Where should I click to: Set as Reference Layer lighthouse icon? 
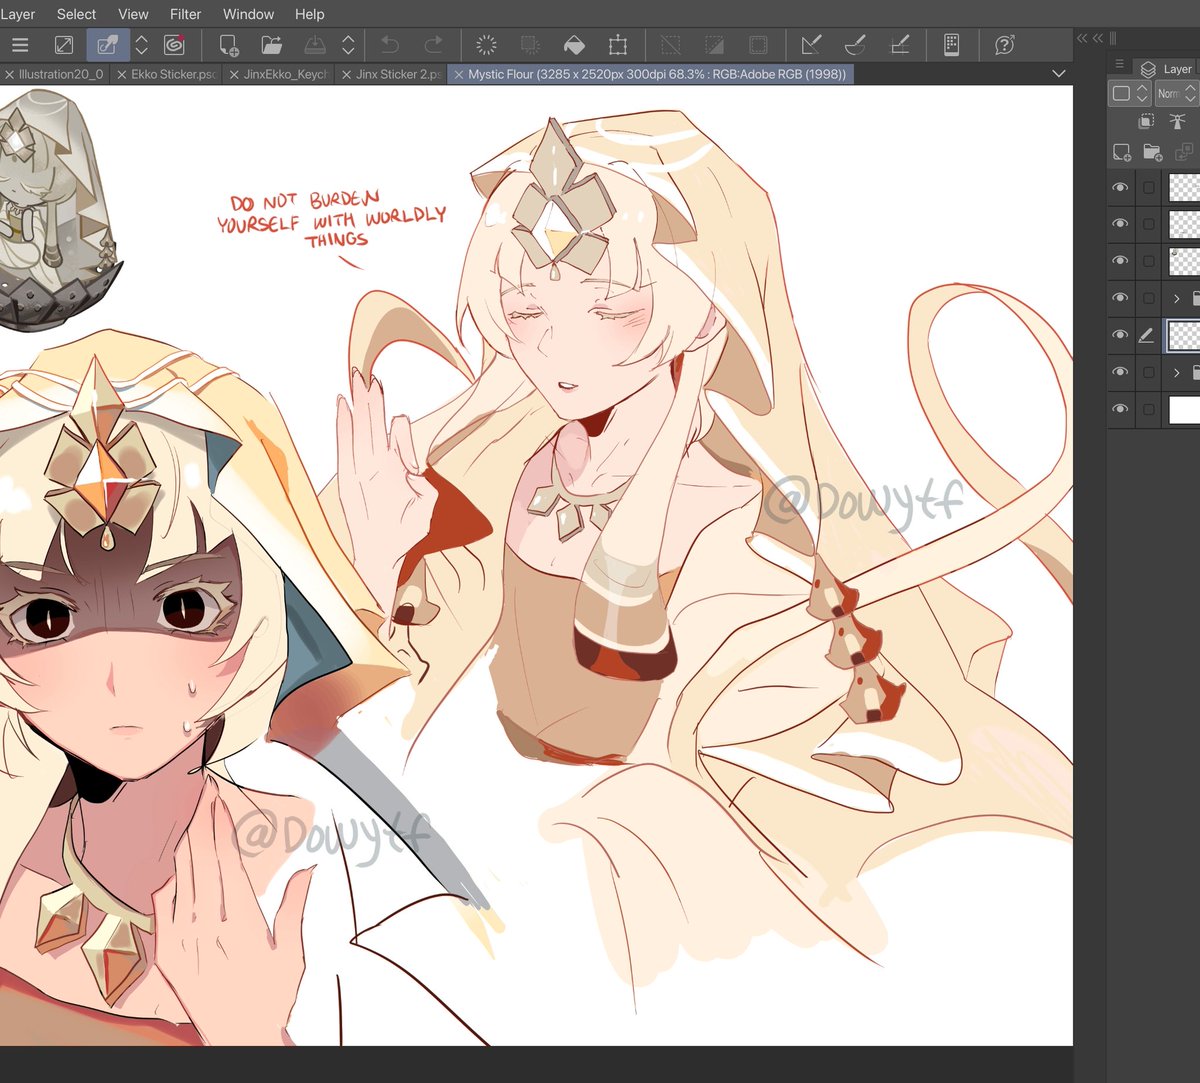pyautogui.click(x=1177, y=121)
